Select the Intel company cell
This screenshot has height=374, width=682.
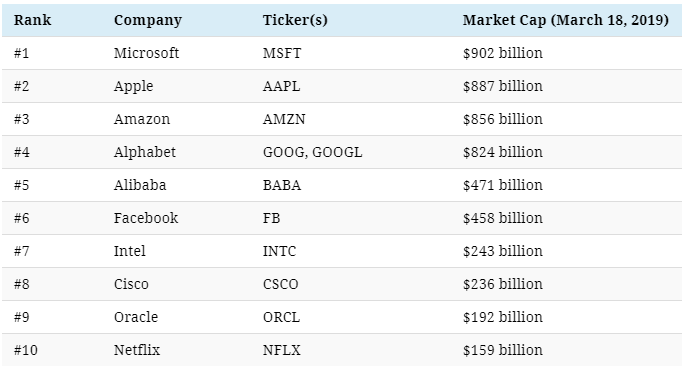click(129, 251)
